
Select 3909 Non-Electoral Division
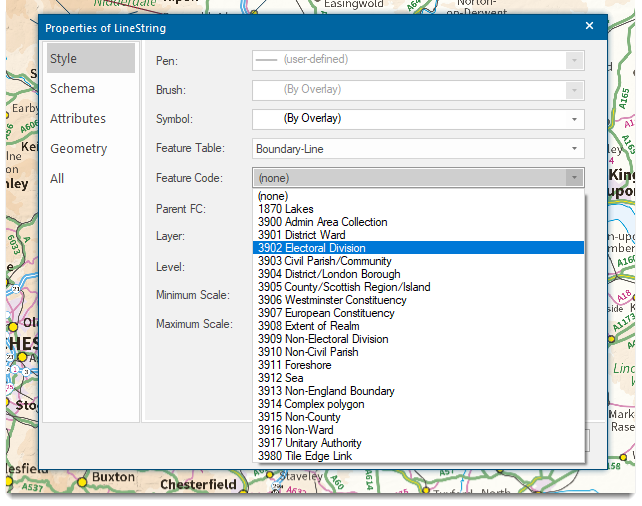[x=418, y=339]
